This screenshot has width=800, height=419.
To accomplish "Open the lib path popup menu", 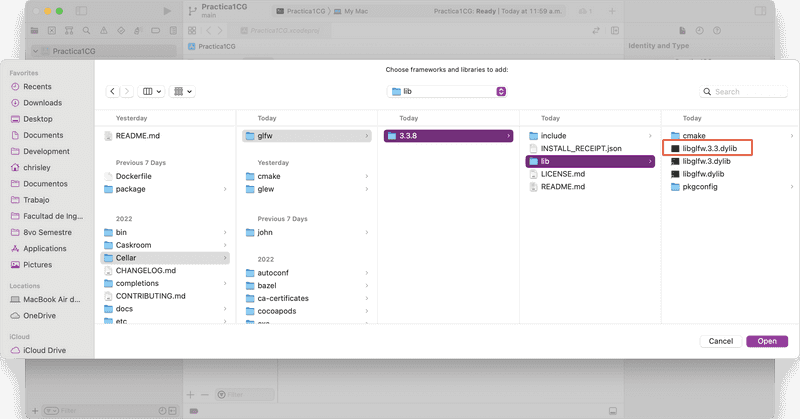I will (x=447, y=91).
